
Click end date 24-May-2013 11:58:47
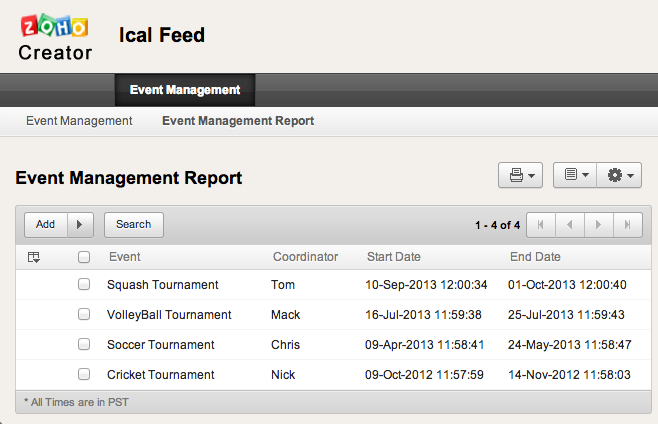569,345
